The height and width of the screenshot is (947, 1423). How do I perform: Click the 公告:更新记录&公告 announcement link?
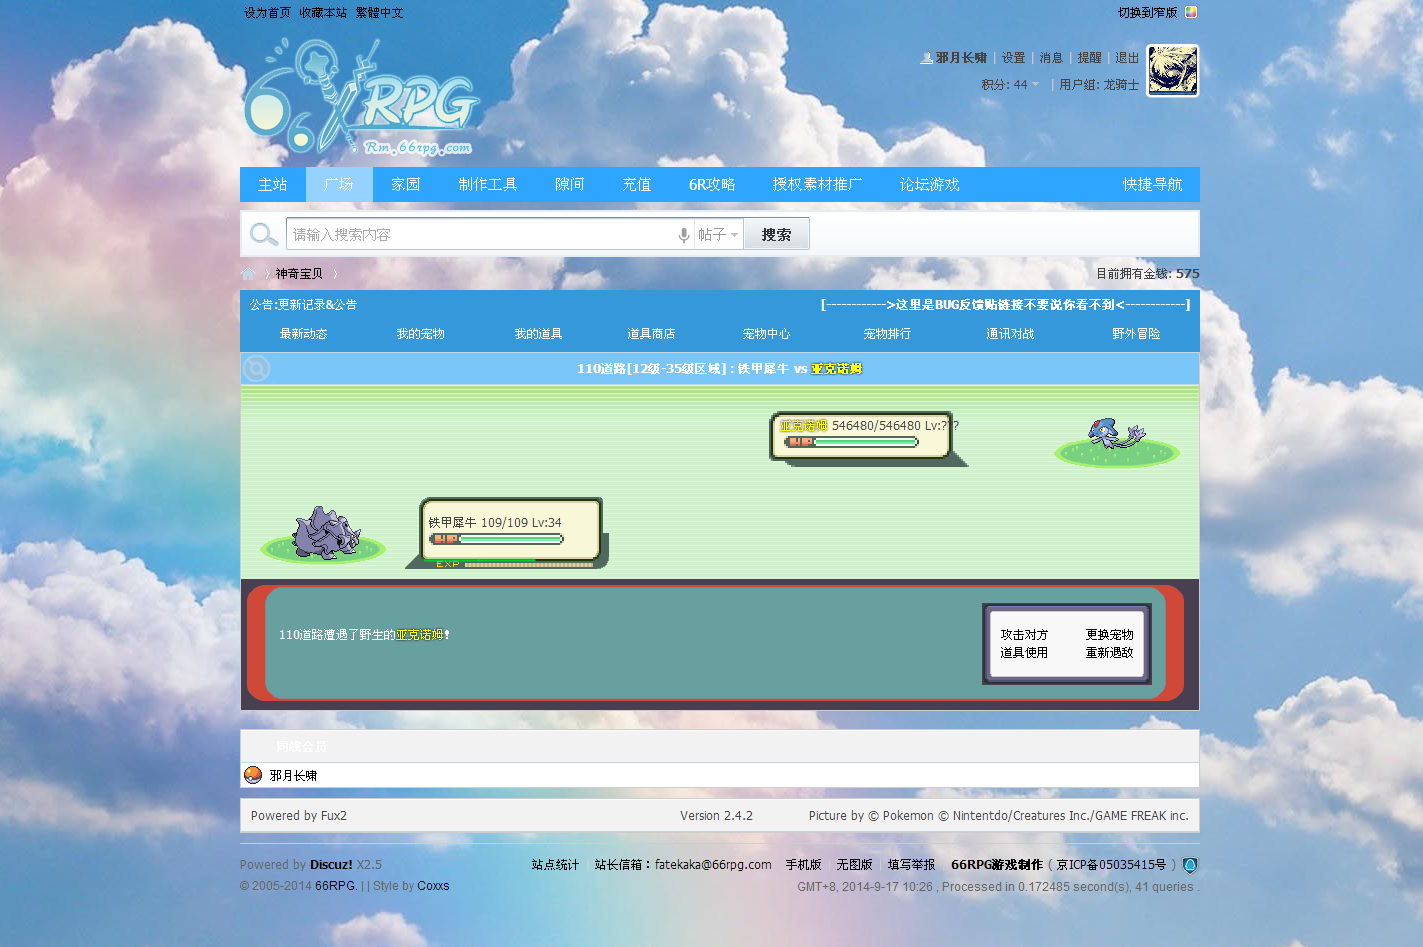(303, 305)
